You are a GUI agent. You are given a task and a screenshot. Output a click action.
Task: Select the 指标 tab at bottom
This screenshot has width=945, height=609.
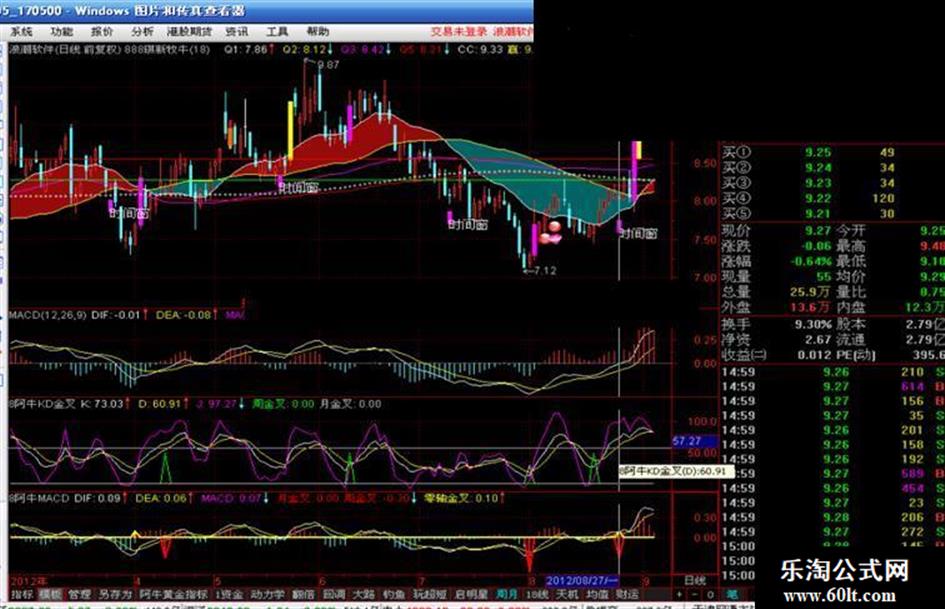[x=22, y=594]
